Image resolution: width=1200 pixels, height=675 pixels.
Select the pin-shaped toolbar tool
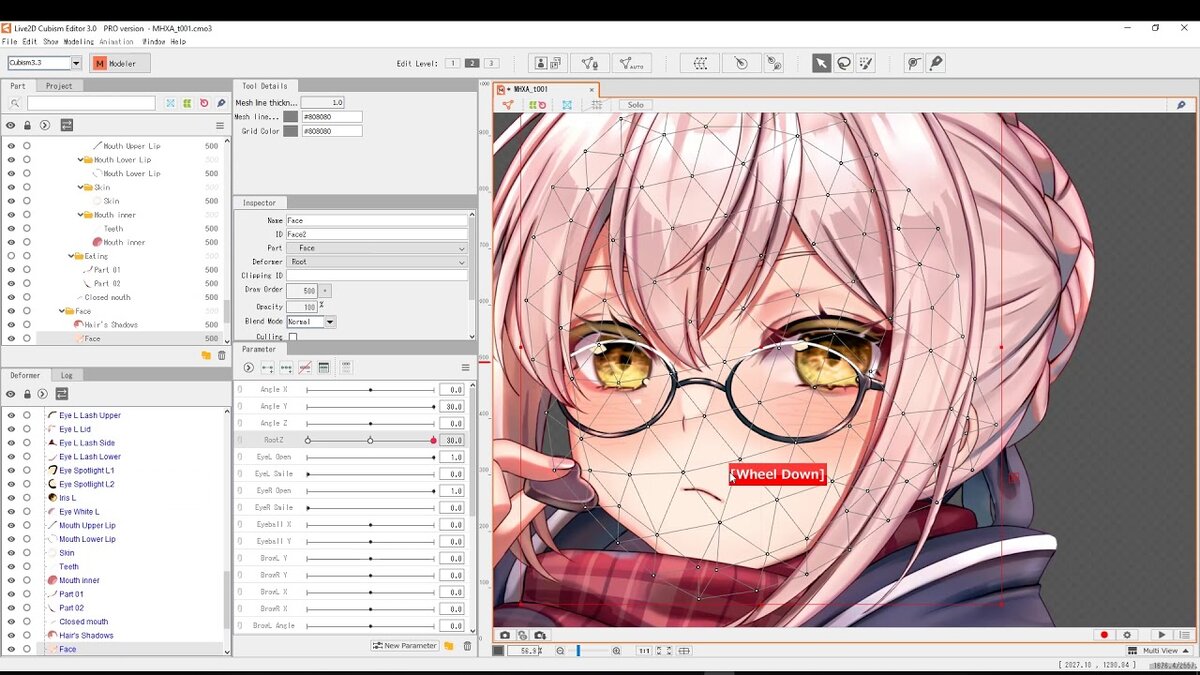click(x=936, y=63)
